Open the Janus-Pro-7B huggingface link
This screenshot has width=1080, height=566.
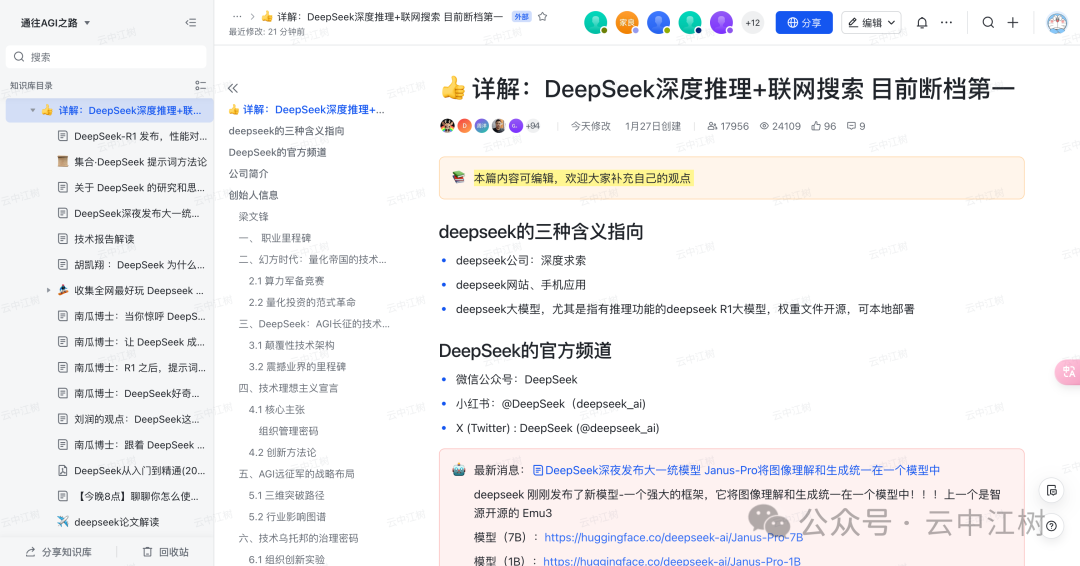point(674,537)
